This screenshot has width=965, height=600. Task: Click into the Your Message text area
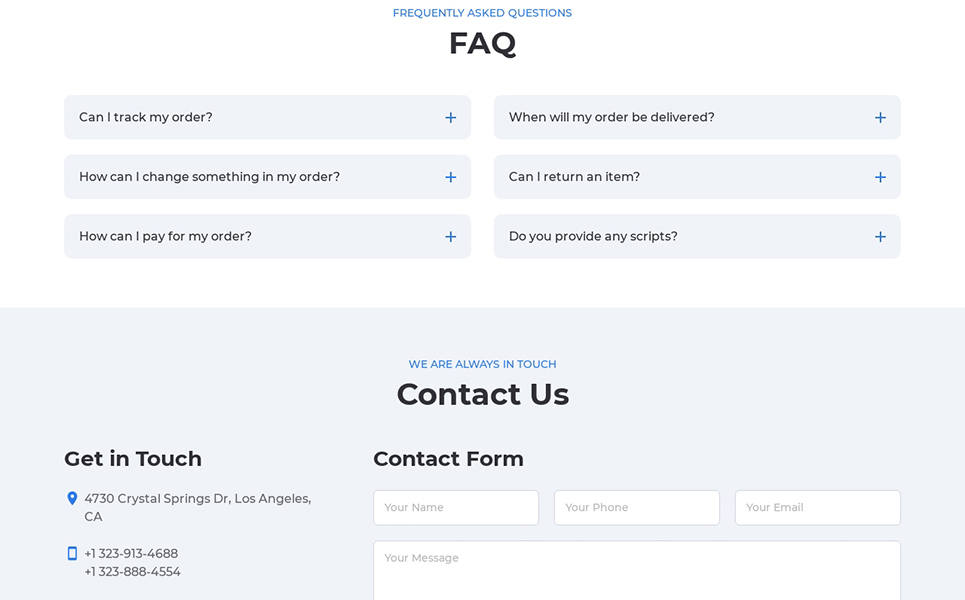pyautogui.click(x=637, y=570)
